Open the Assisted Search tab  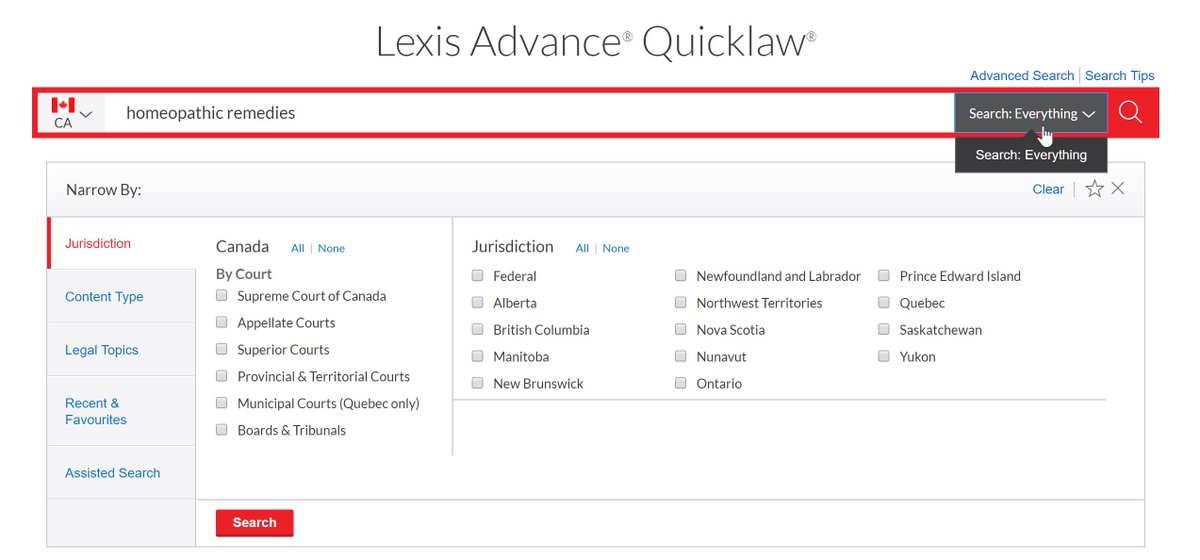click(x=121, y=473)
